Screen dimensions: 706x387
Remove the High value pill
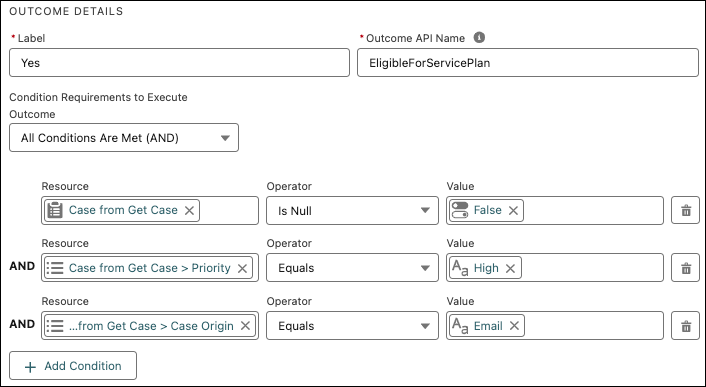[510, 268]
